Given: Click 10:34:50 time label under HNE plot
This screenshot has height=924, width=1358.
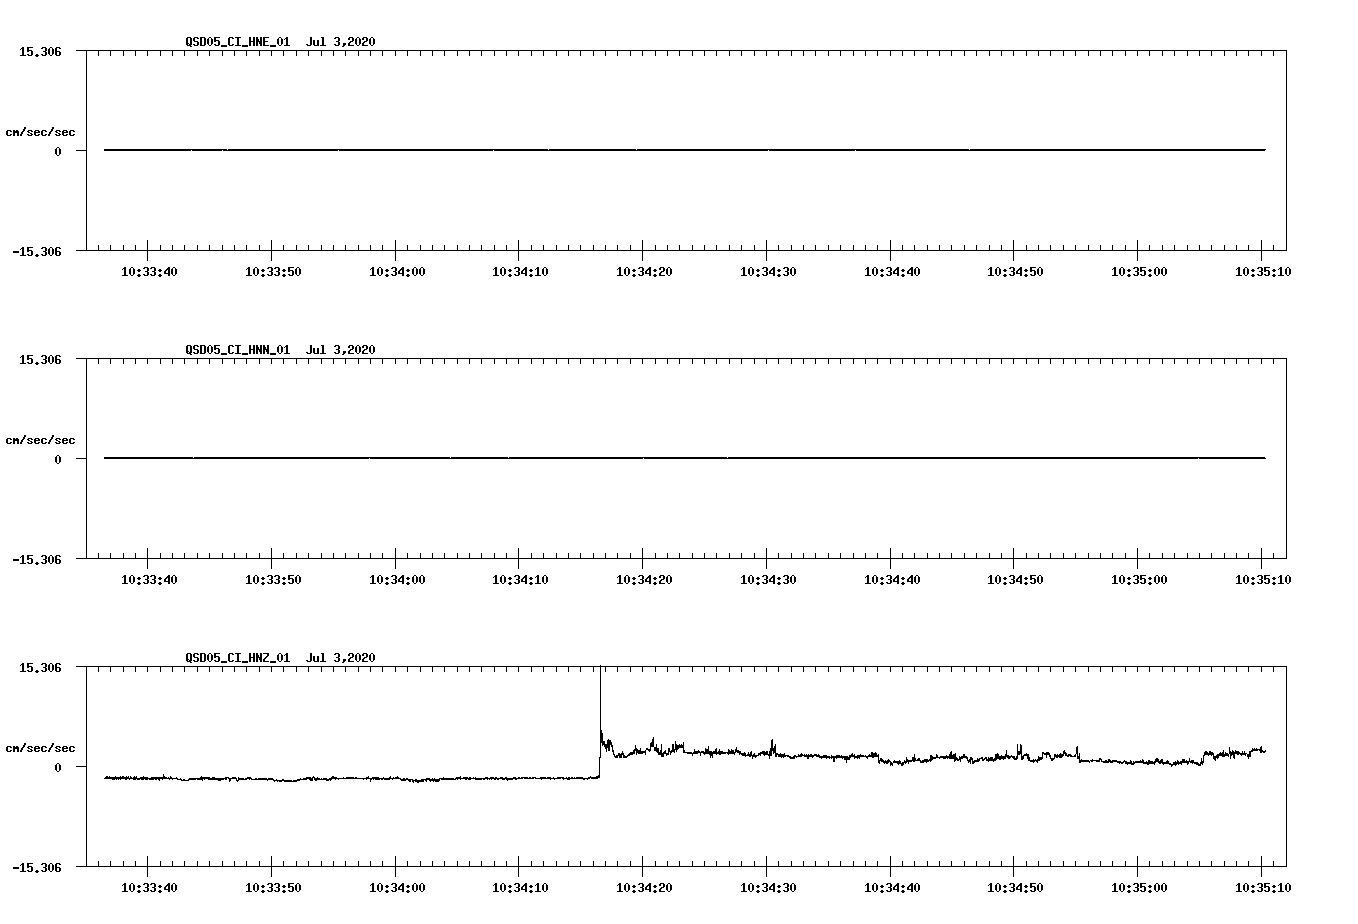Looking at the screenshot, I should pyautogui.click(x=1014, y=272).
